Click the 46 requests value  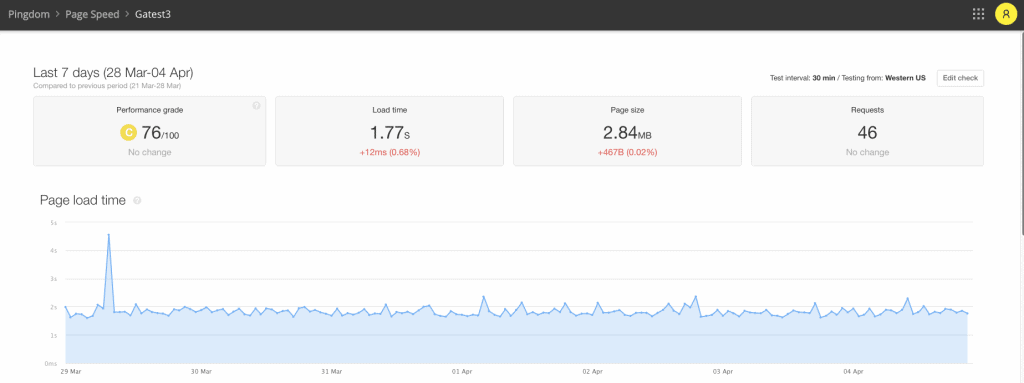(867, 133)
